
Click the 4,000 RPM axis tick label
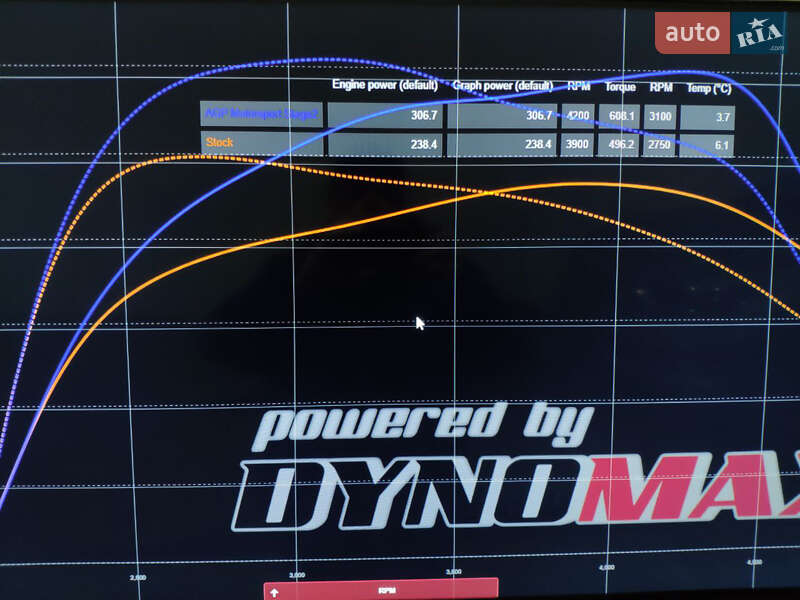tap(607, 567)
